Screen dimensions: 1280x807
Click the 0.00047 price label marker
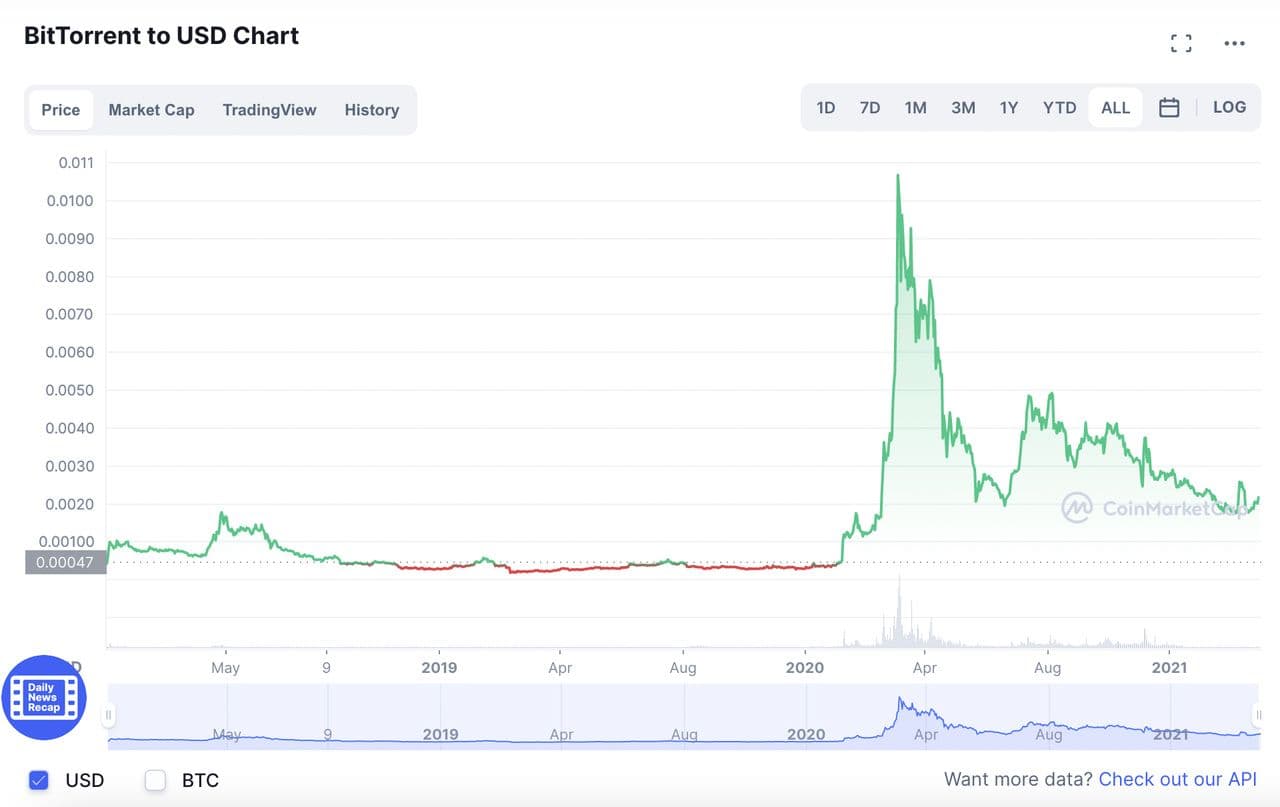coord(65,562)
